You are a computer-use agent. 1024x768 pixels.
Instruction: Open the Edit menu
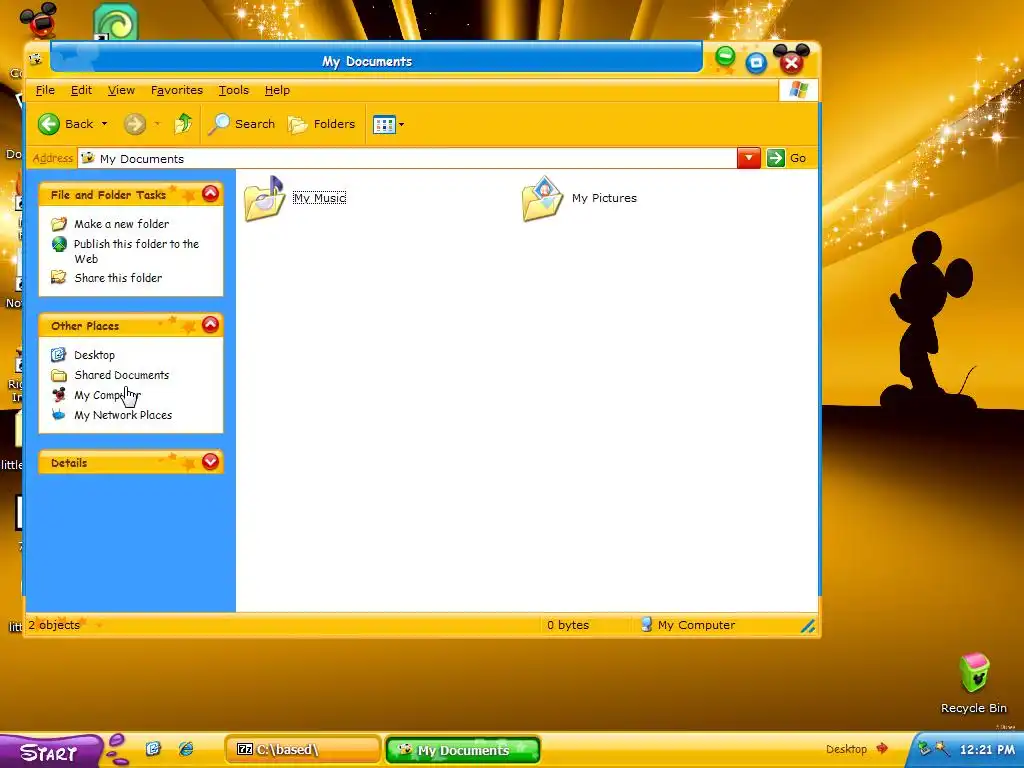coord(81,90)
